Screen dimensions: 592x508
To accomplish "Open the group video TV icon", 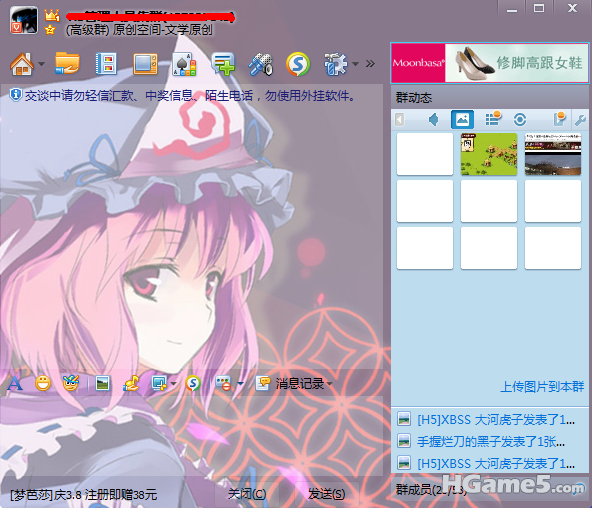I will (145, 64).
